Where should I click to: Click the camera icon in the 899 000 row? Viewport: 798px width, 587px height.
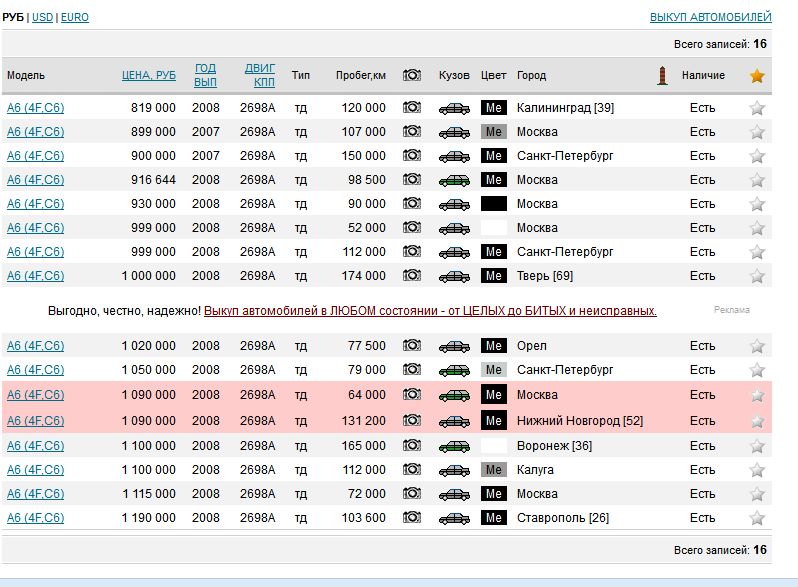click(x=412, y=131)
